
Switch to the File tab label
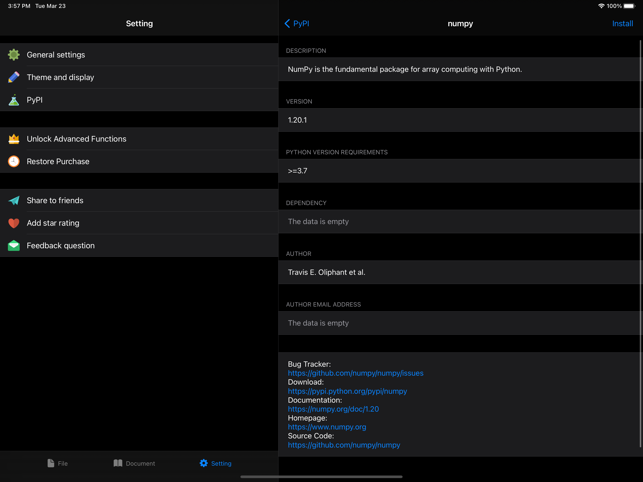63,464
